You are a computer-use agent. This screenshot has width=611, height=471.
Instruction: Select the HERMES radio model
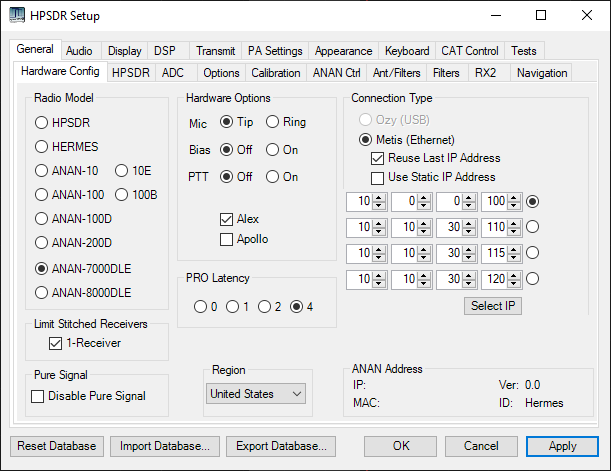(x=42, y=146)
